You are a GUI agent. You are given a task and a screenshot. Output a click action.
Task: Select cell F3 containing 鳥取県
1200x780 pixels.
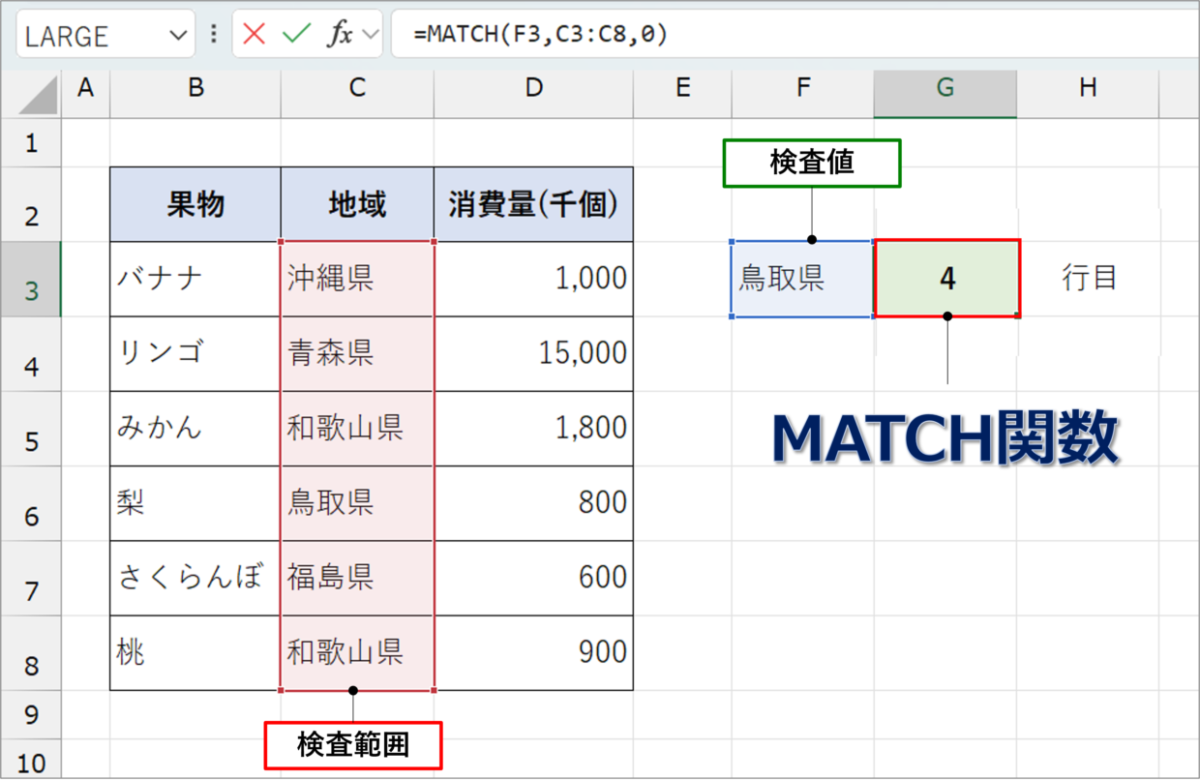point(801,279)
